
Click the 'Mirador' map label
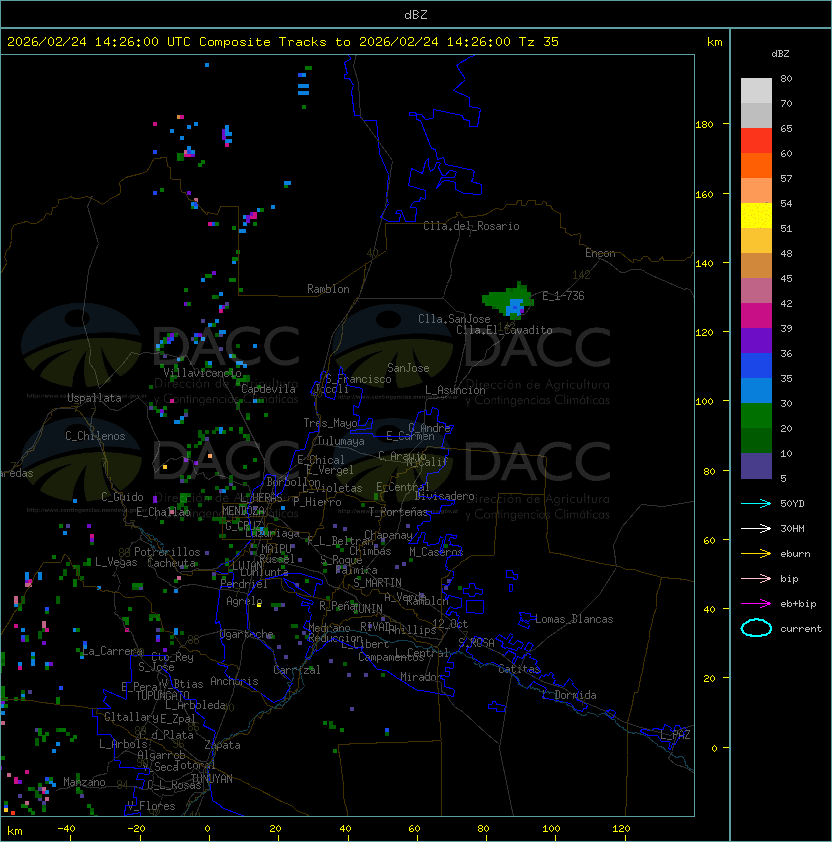click(x=421, y=677)
